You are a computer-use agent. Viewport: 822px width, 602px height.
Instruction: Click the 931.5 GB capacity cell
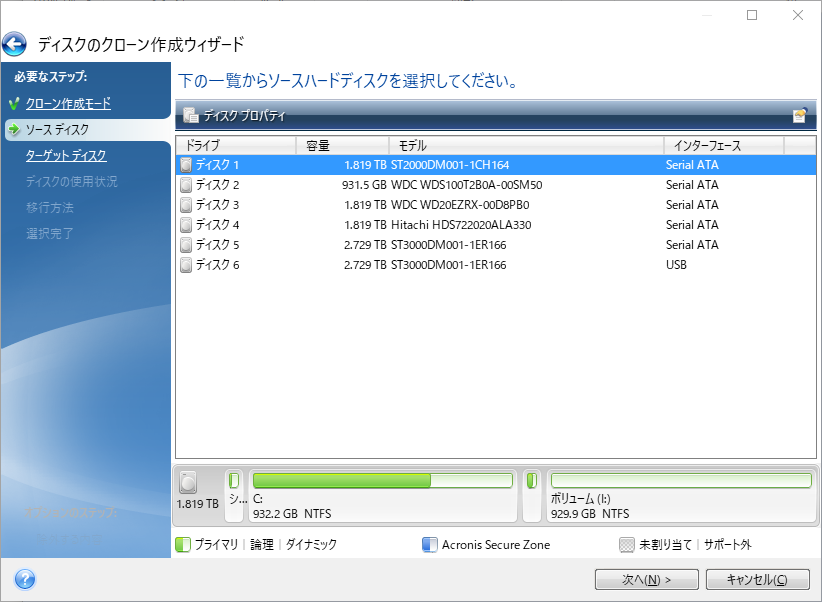point(364,185)
